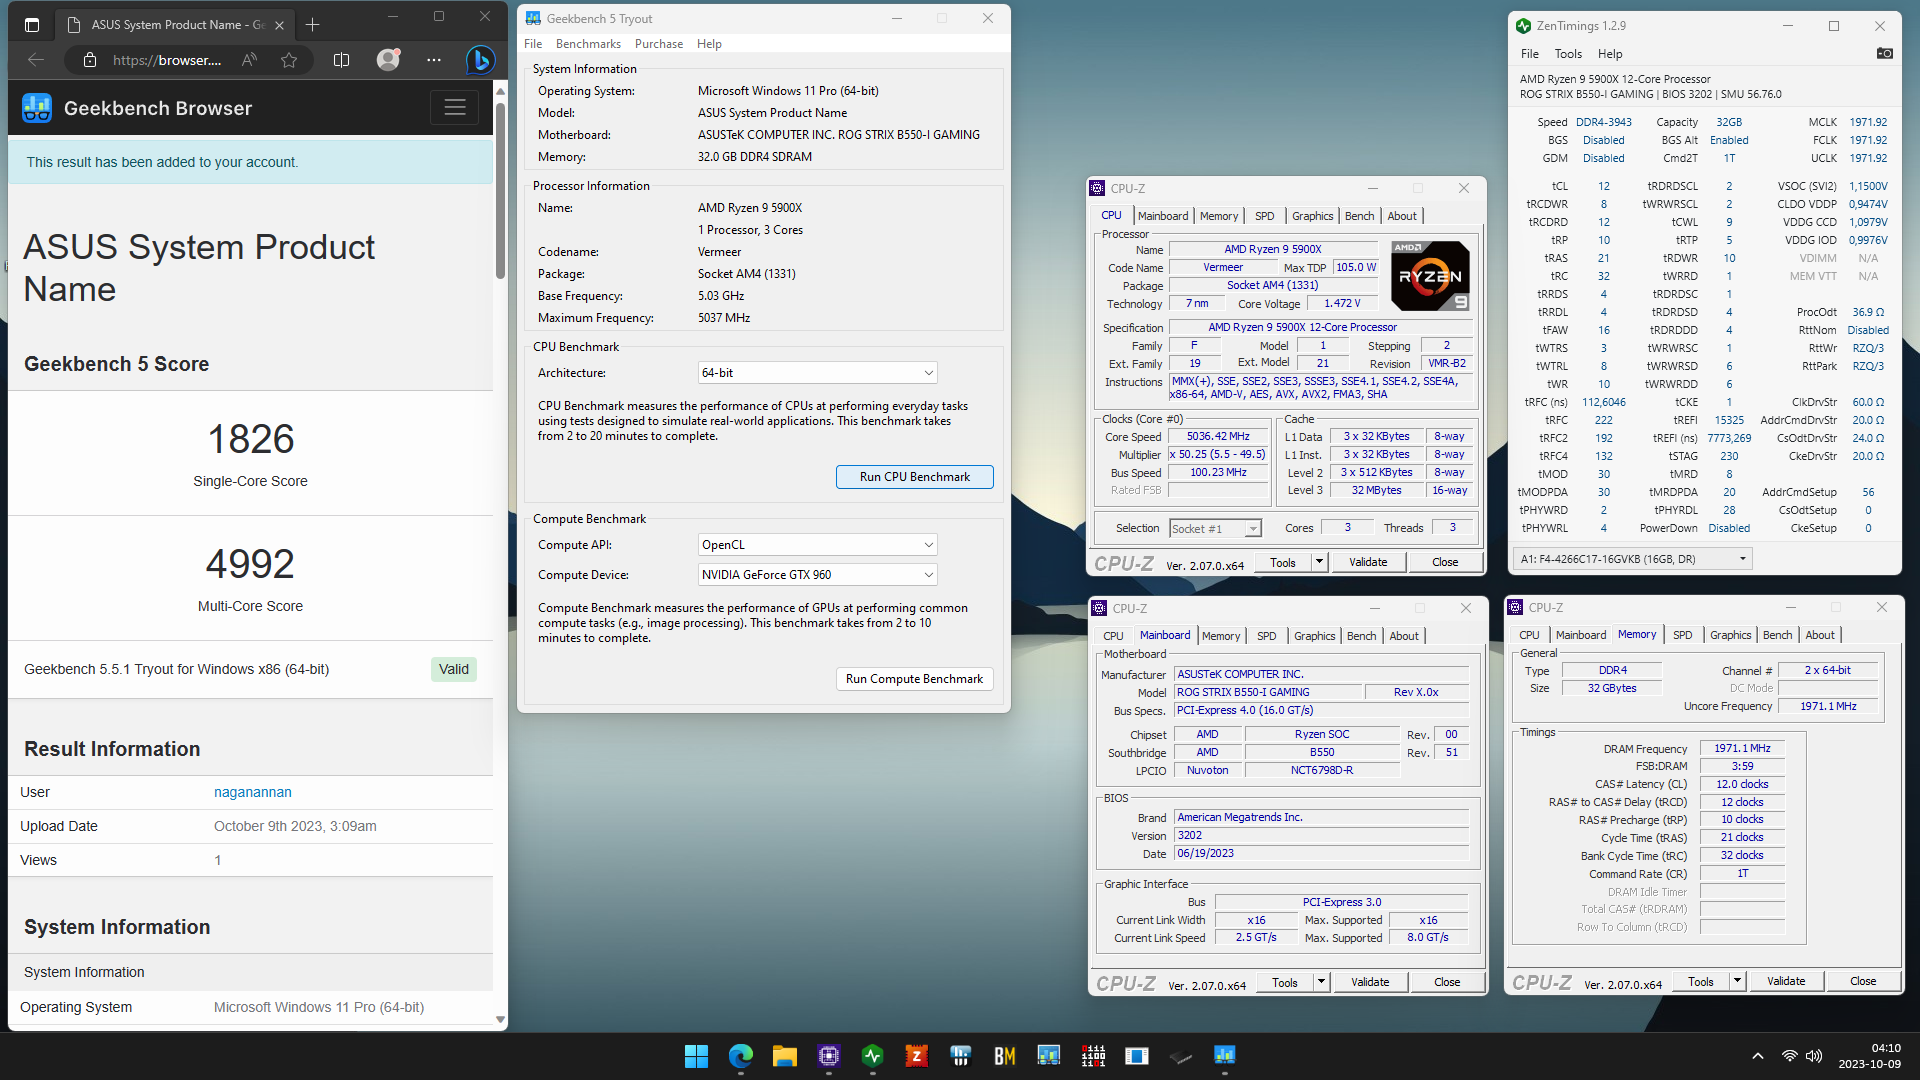Expand Tools arrow in top CPU-Z window
Viewport: 1920px width, 1080px height.
[x=1319, y=562]
